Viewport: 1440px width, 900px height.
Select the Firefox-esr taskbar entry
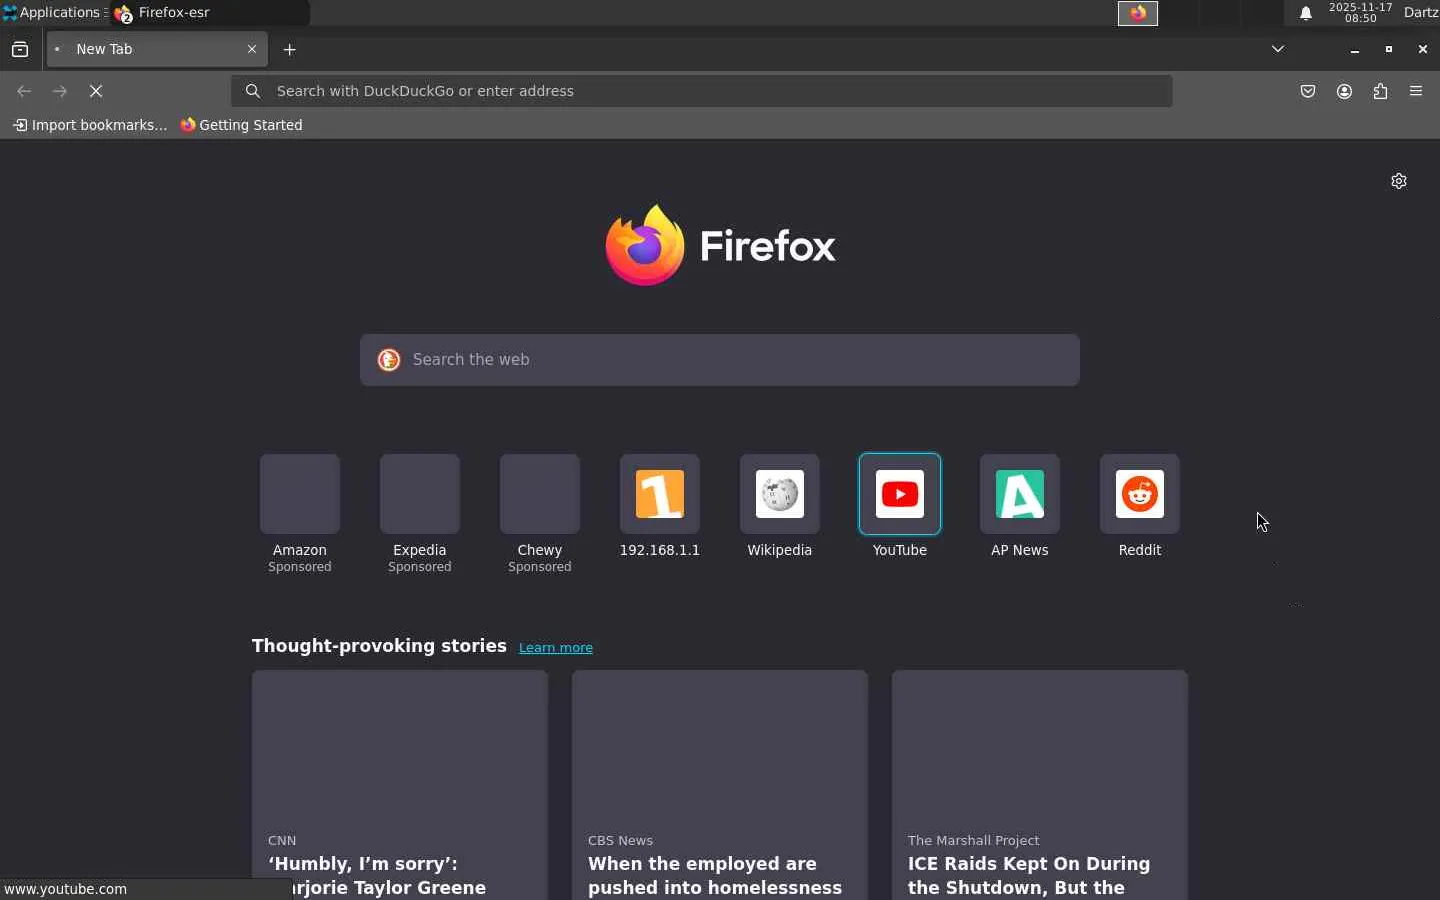(210, 13)
